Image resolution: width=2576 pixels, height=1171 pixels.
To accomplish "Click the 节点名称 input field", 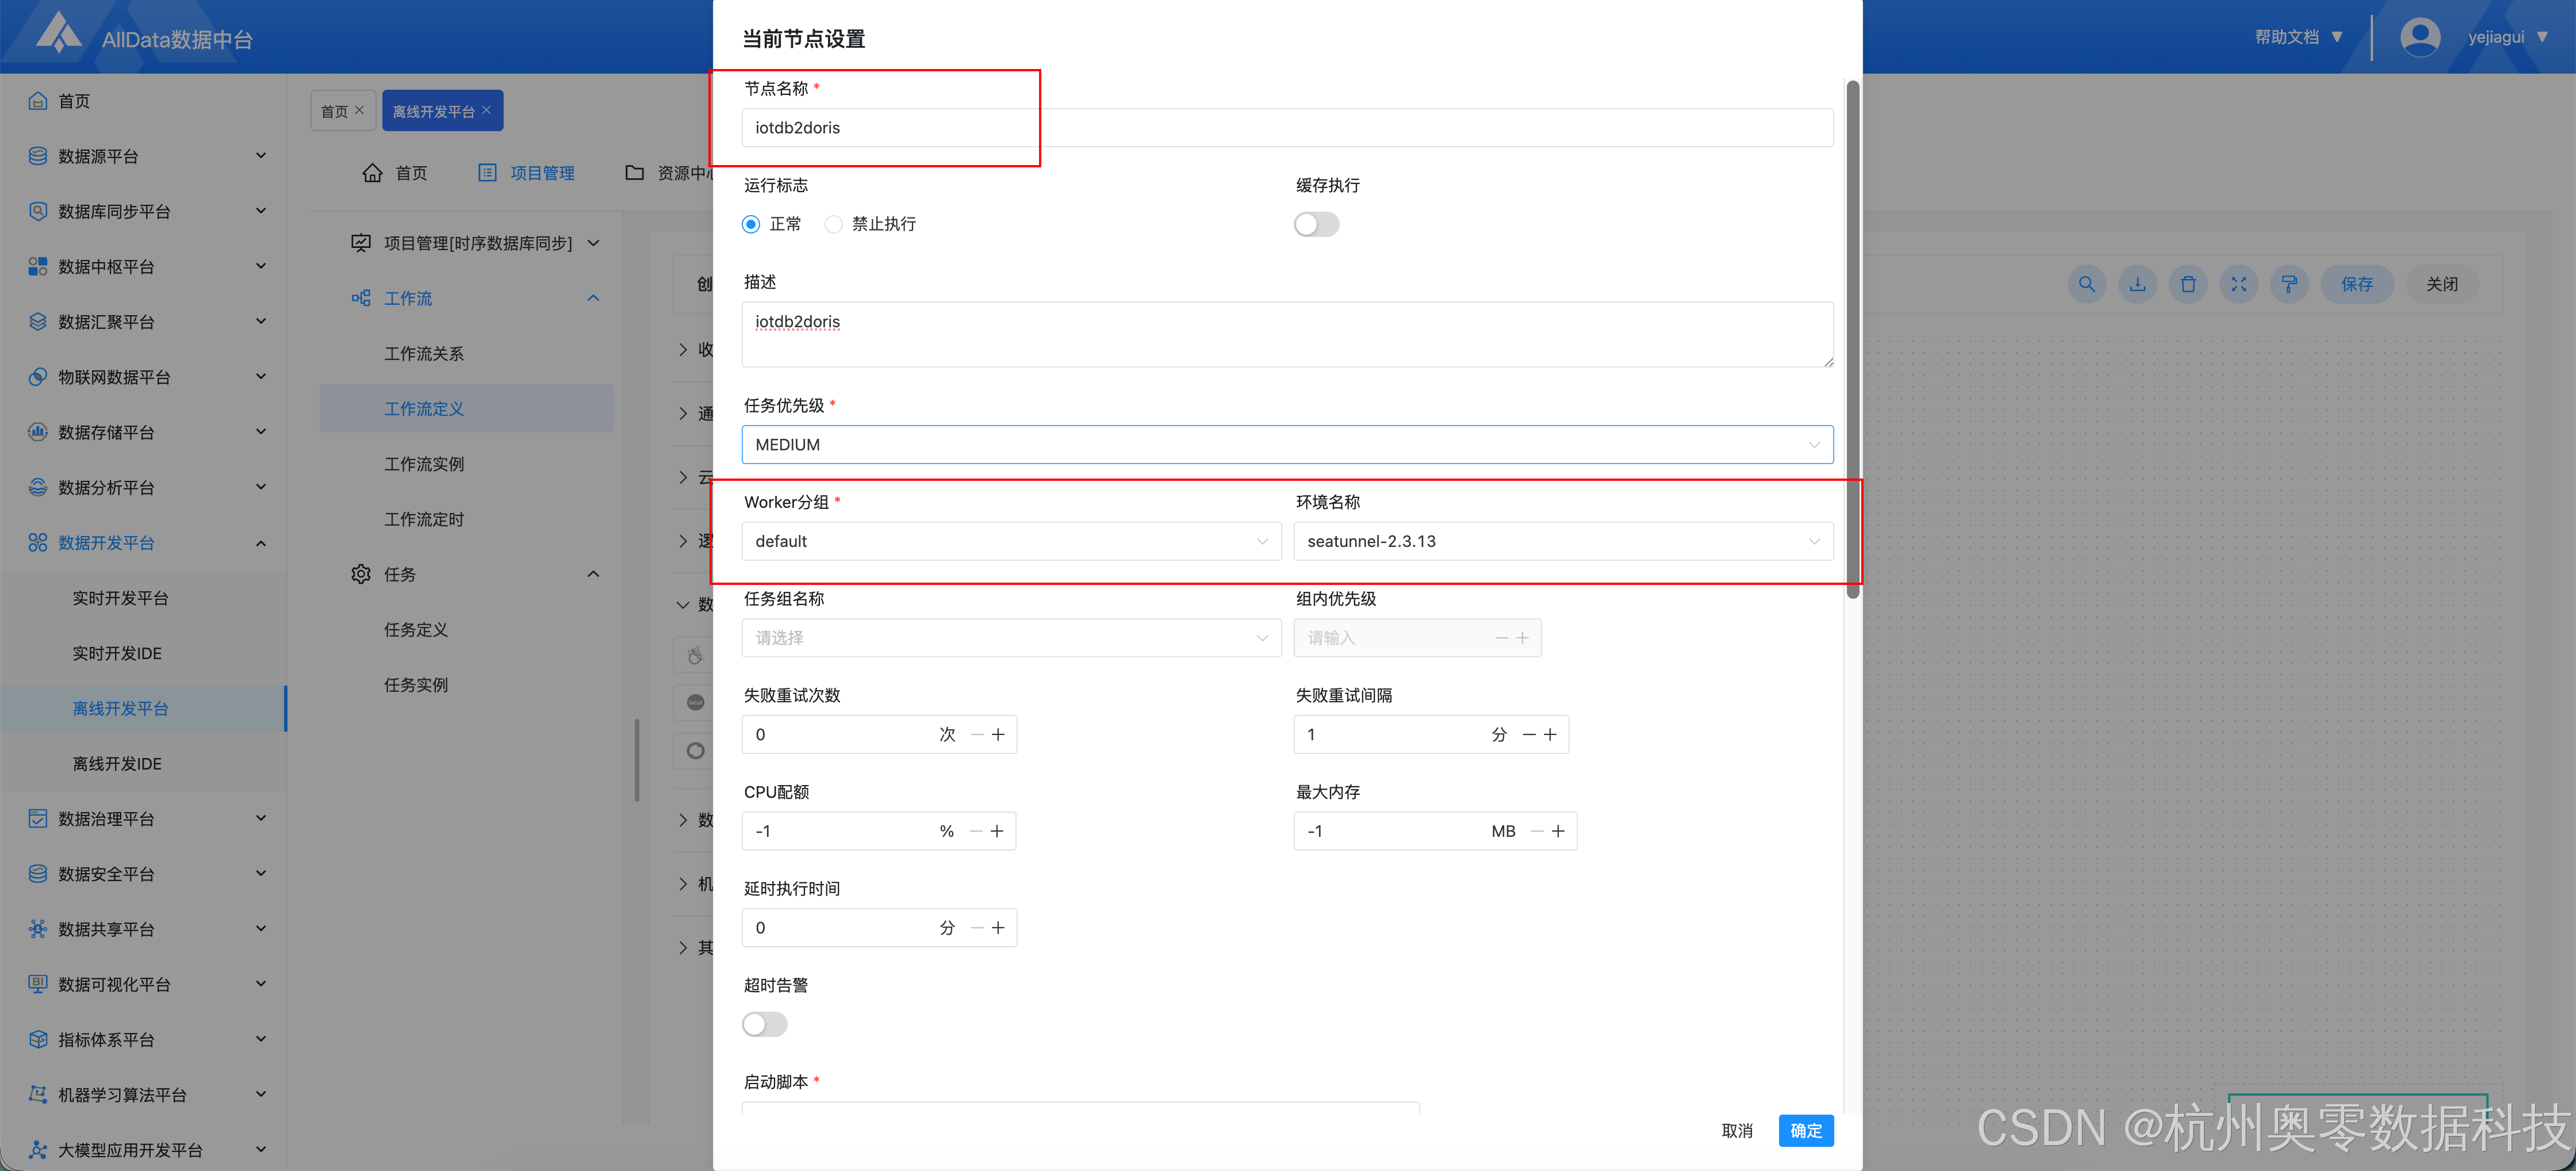I will tap(1286, 128).
